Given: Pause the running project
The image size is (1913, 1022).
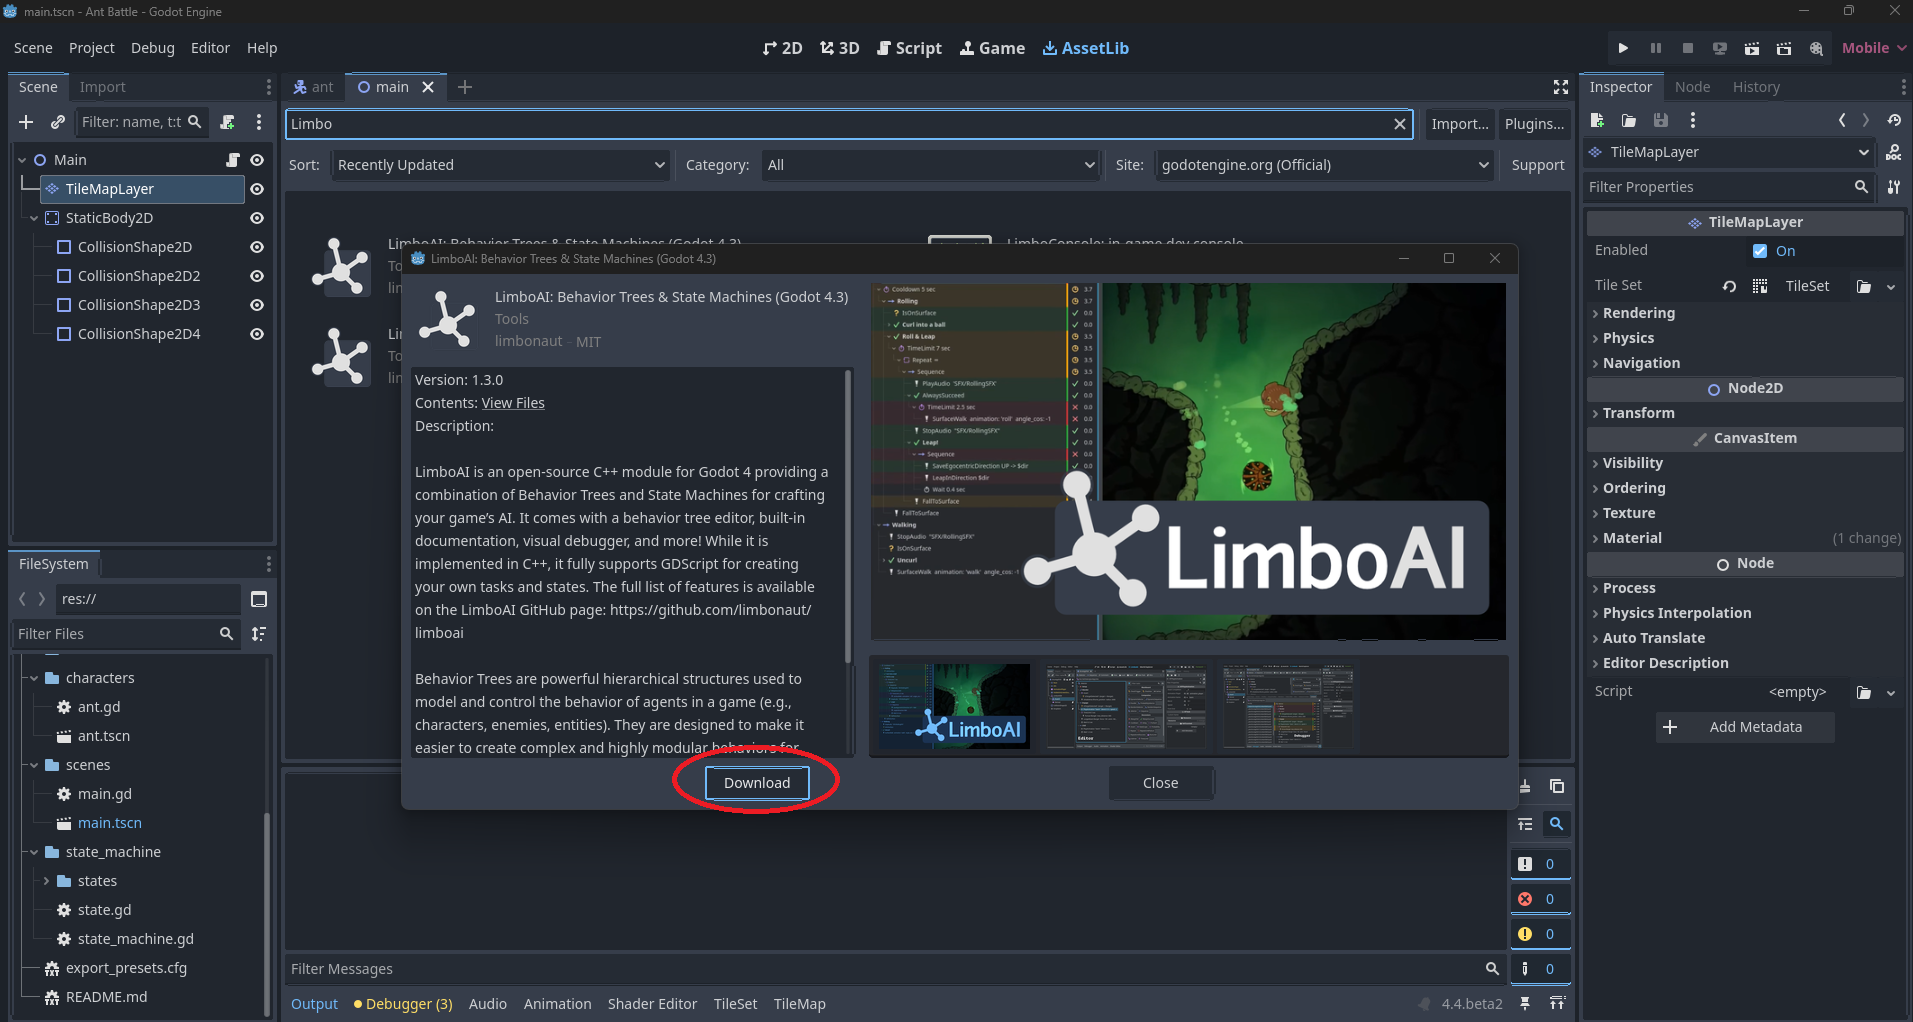Looking at the screenshot, I should (x=1656, y=48).
